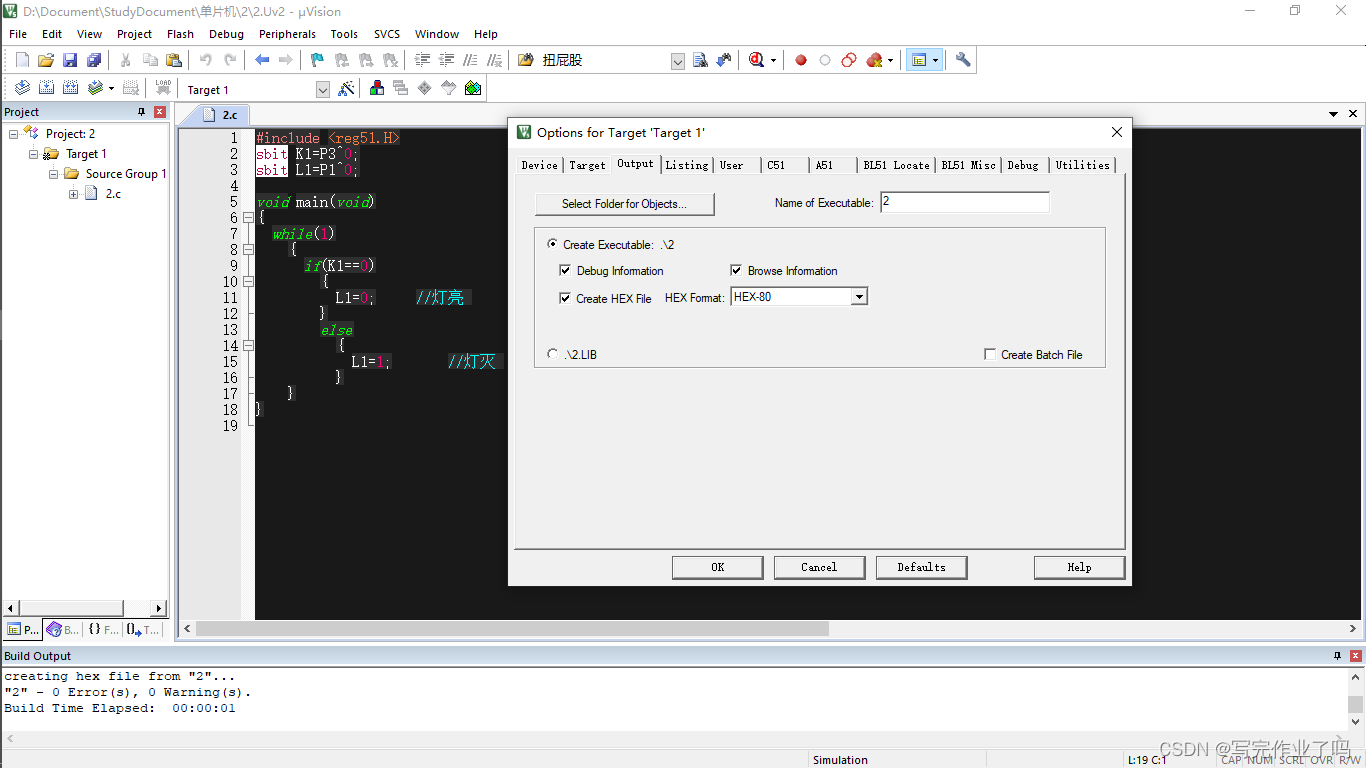The height and width of the screenshot is (768, 1366).
Task: Select the .\2.LIB radio button
Action: (553, 354)
